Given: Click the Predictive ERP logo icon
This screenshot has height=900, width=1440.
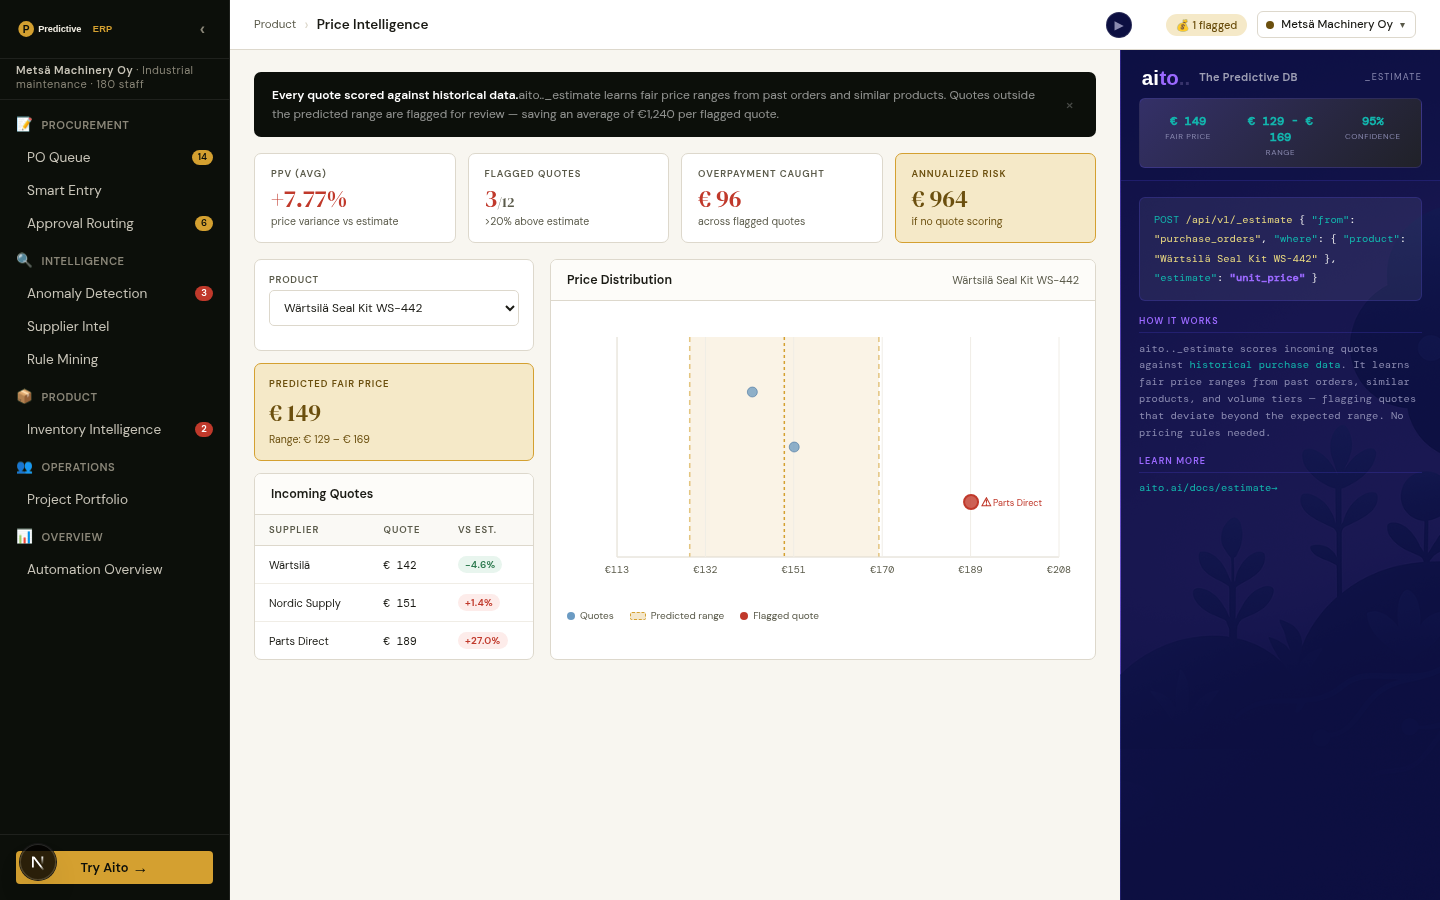Looking at the screenshot, I should 26,29.
